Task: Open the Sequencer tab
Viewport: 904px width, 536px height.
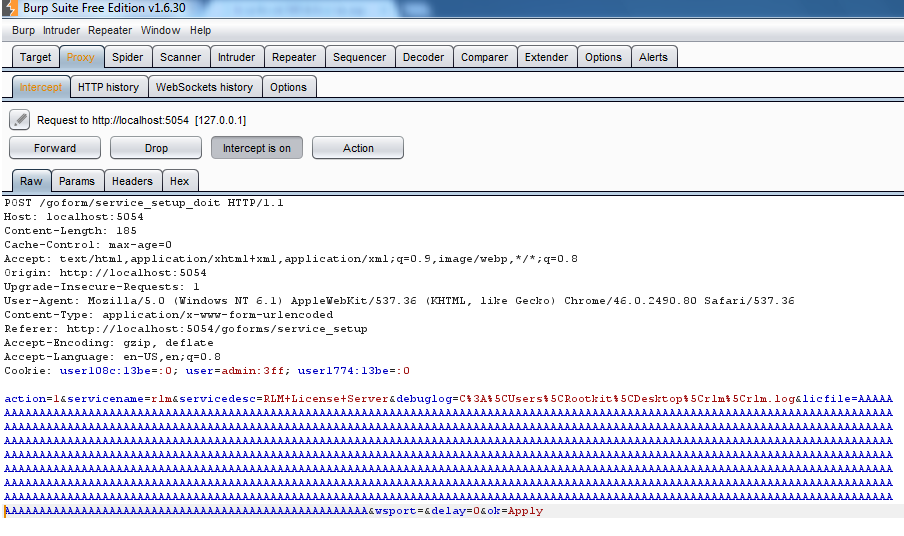Action: tap(359, 57)
